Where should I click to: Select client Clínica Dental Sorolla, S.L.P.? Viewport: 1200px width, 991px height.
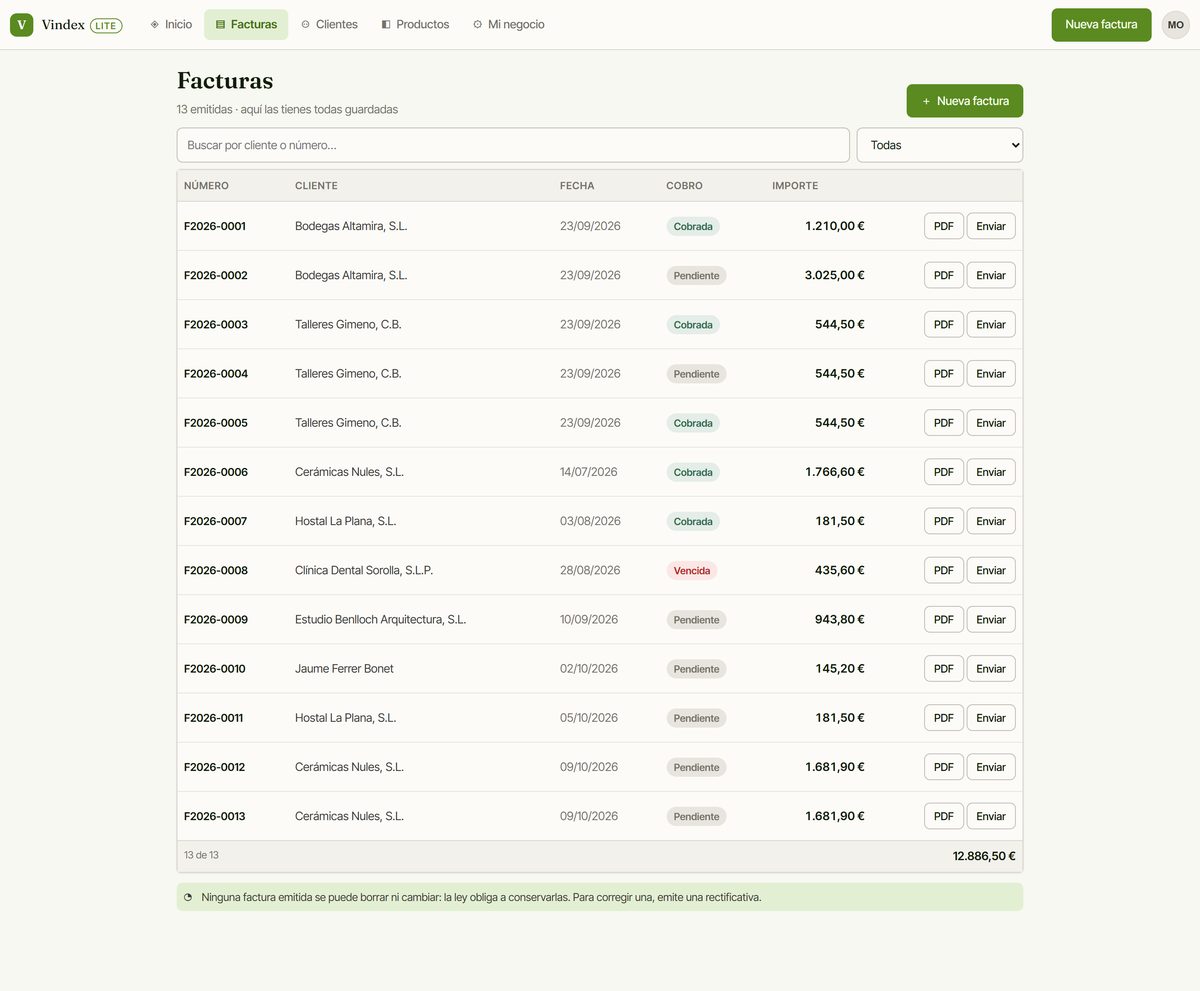pyautogui.click(x=364, y=570)
